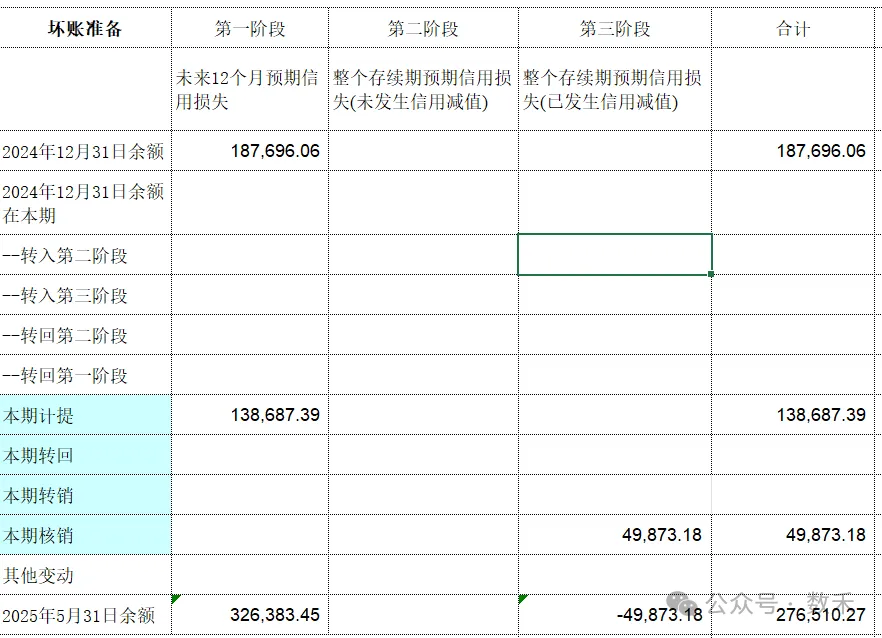Select the --转入第三阶段 row label
The image size is (882, 638).
(85, 295)
